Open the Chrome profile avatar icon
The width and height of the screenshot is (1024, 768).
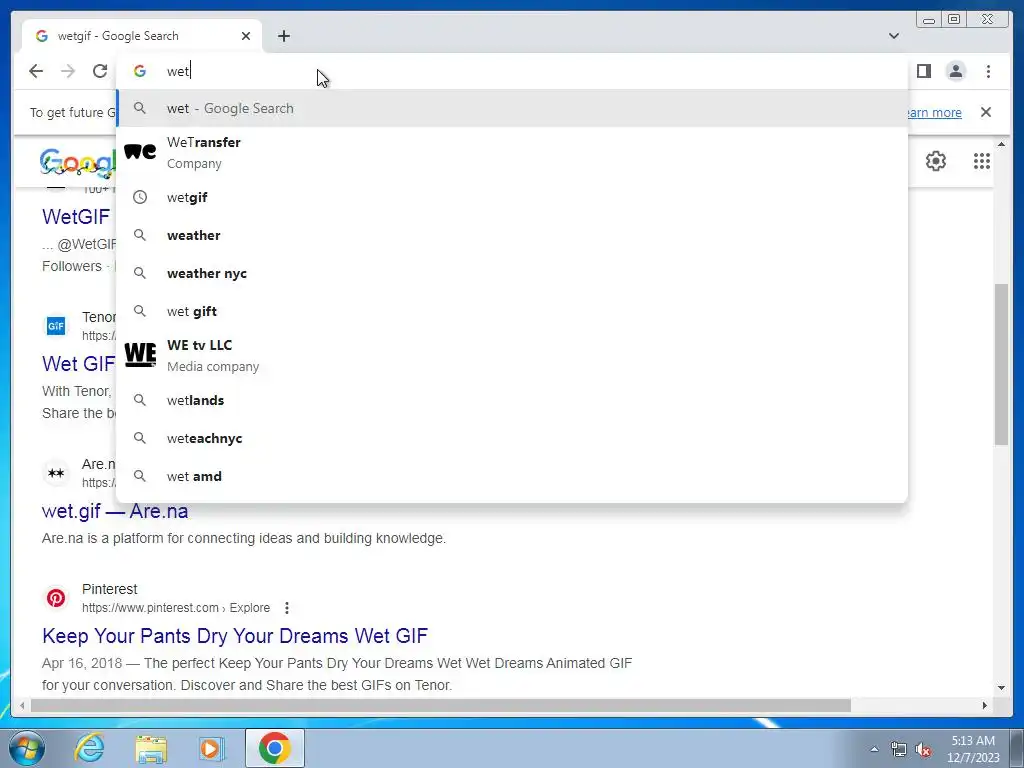tap(955, 71)
